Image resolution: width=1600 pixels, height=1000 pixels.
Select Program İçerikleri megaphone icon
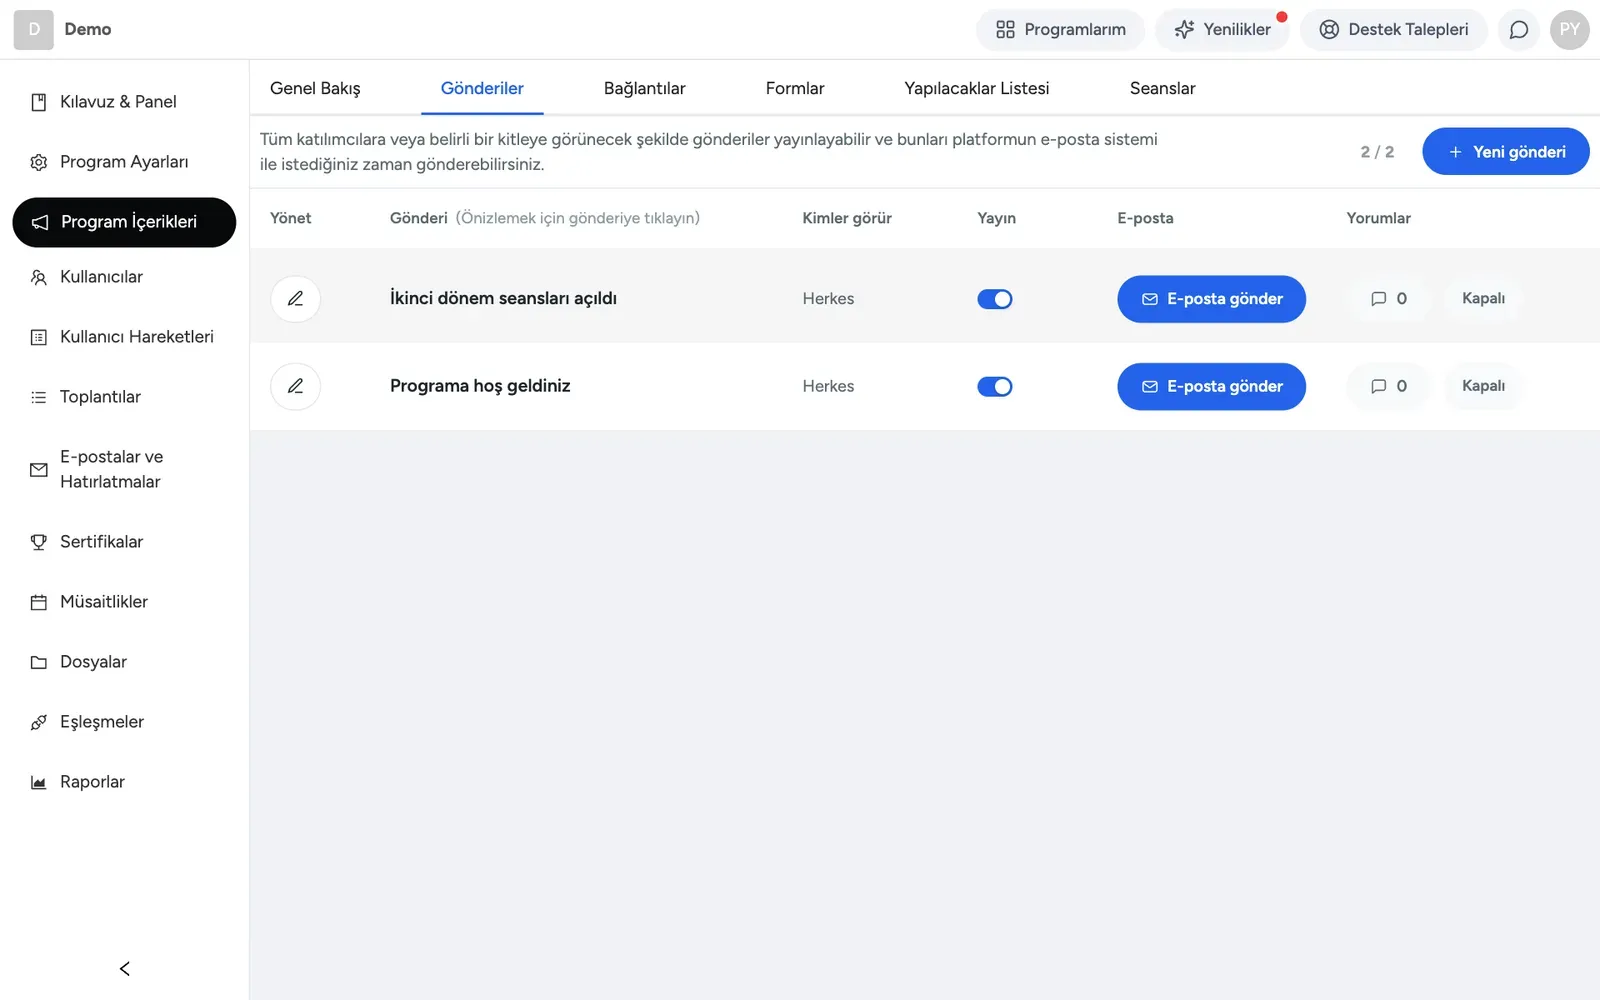click(x=40, y=222)
